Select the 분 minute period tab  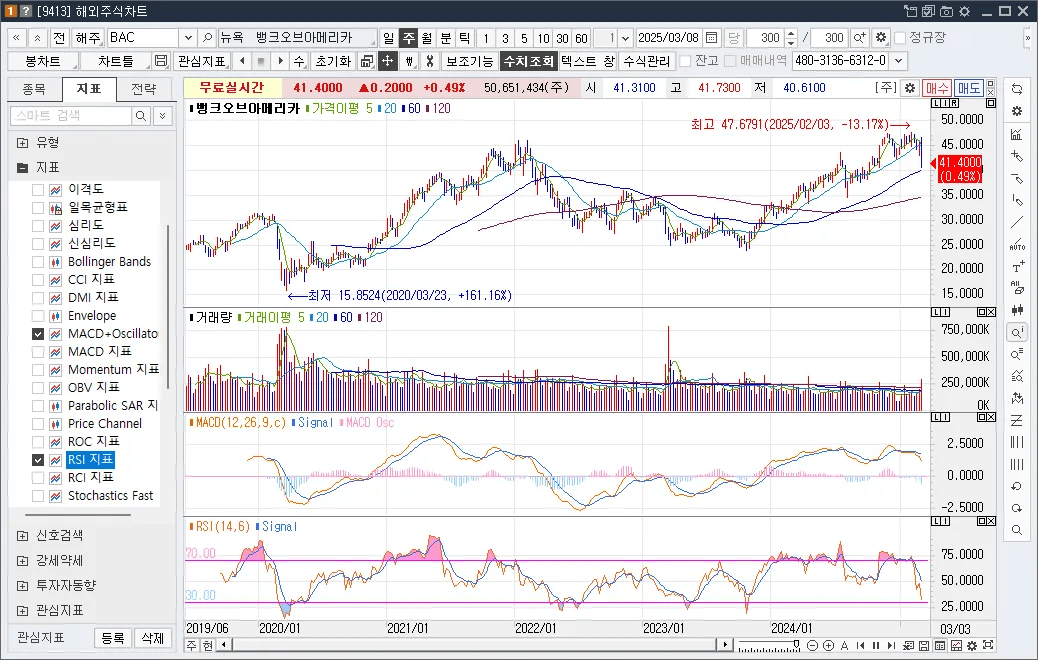coord(446,38)
